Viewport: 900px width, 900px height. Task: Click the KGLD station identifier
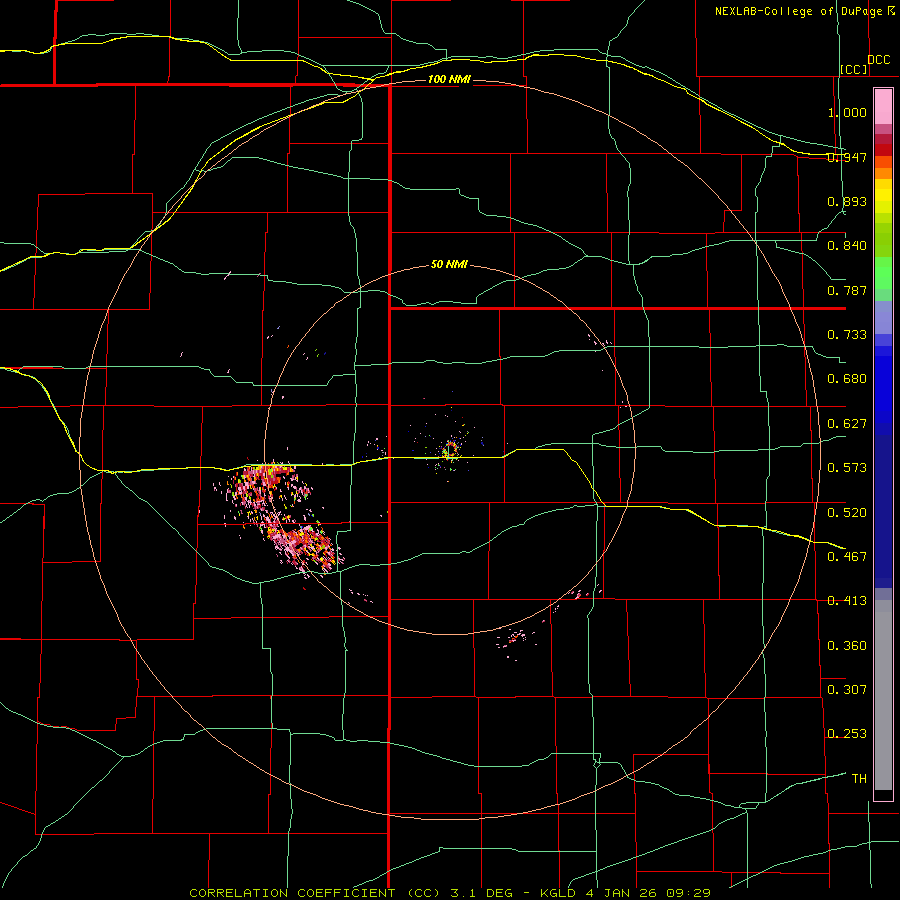coord(560,893)
